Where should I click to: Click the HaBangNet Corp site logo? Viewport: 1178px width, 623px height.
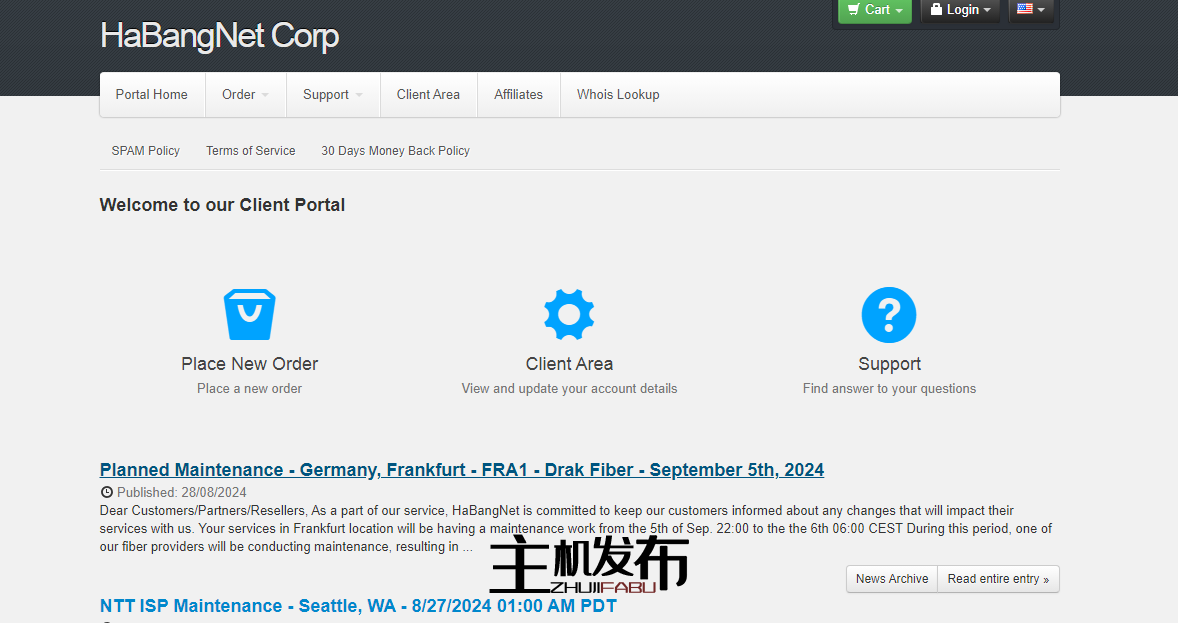coord(219,36)
